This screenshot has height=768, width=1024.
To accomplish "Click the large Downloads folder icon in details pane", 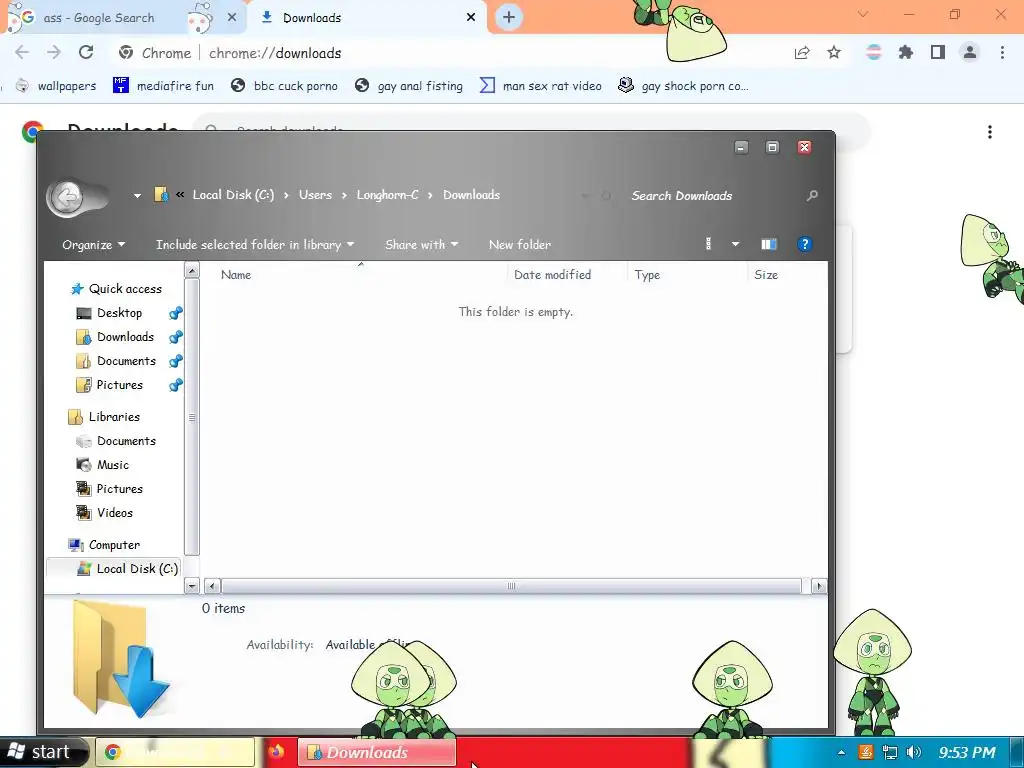I will pyautogui.click(x=121, y=658).
